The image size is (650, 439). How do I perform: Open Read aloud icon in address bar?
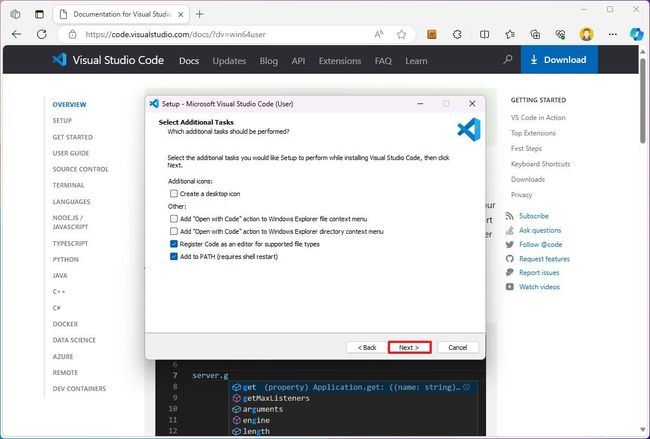tap(379, 34)
